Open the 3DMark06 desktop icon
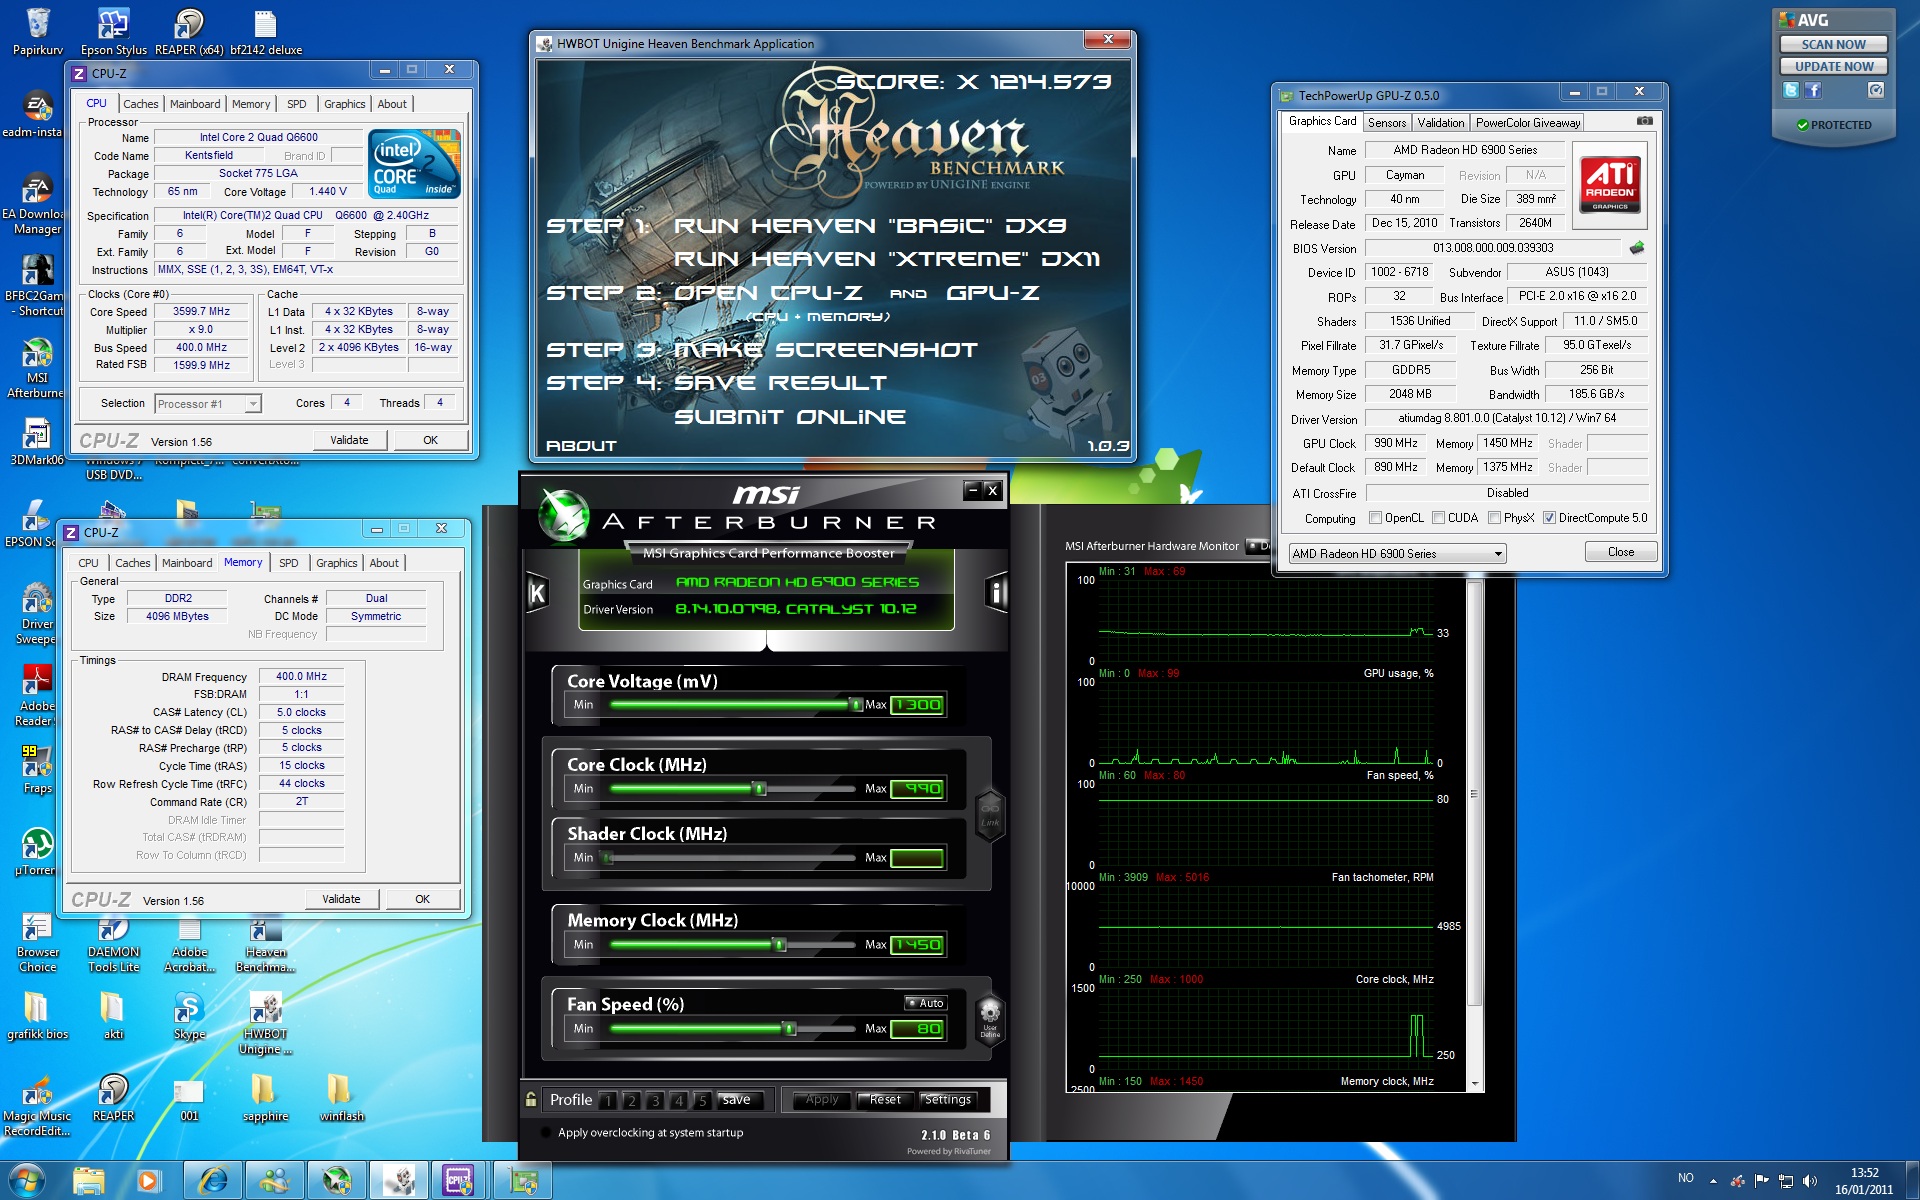The image size is (1920, 1200). (37, 441)
